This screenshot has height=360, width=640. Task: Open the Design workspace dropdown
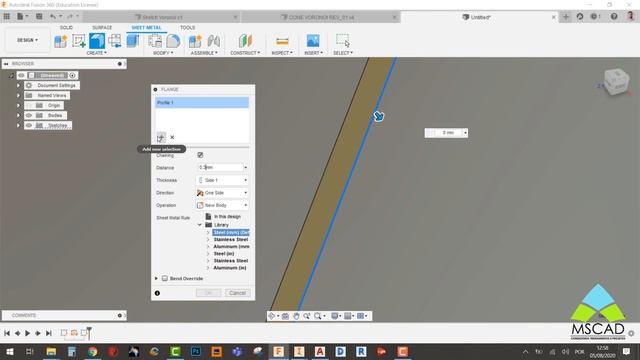27,40
